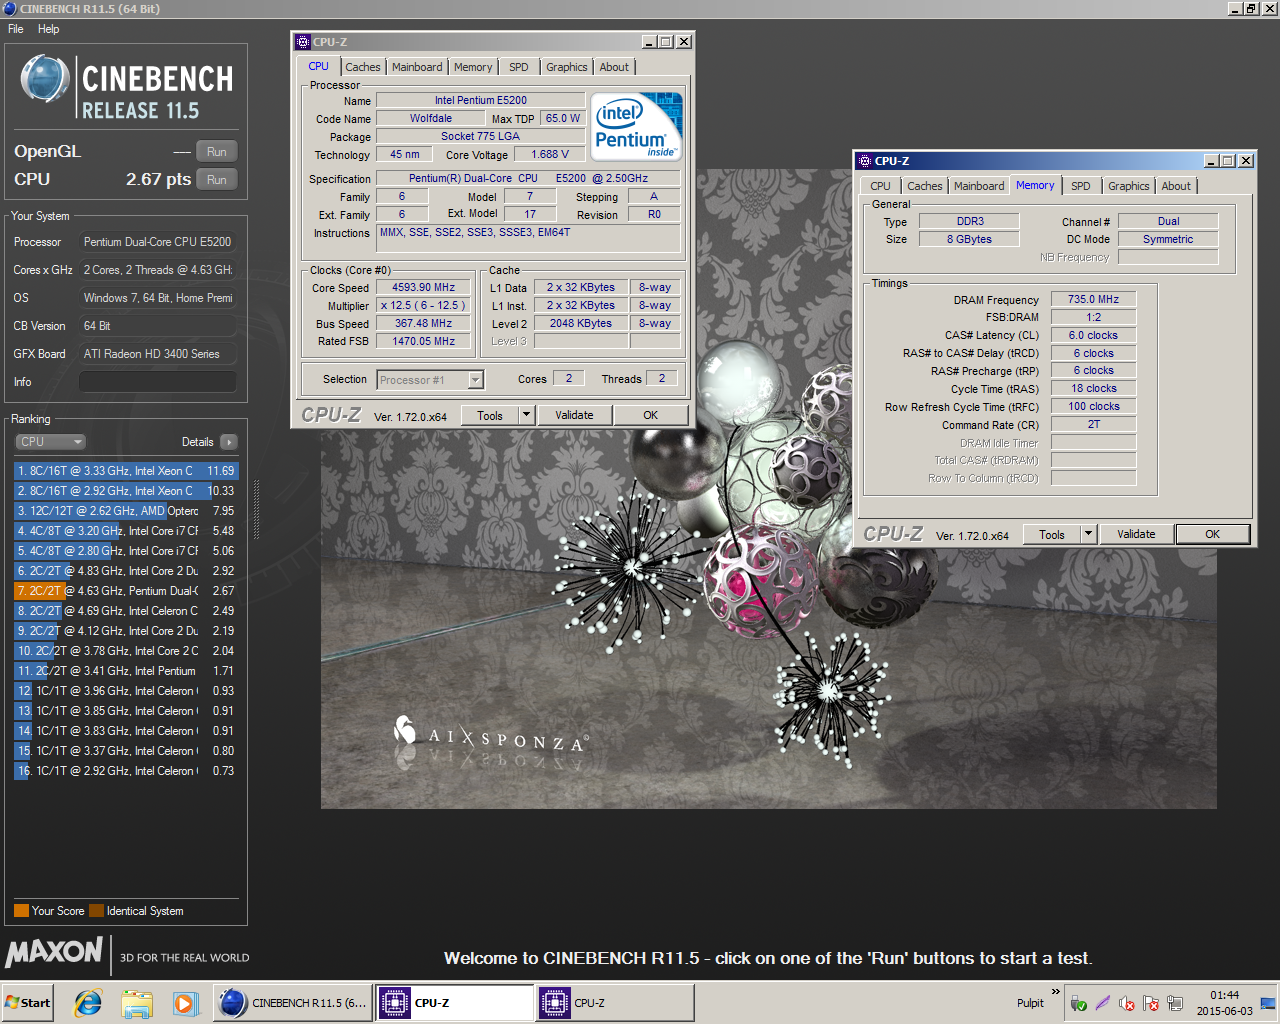
Task: Click Tools button in Memory CPU-Z window
Action: point(1052,535)
